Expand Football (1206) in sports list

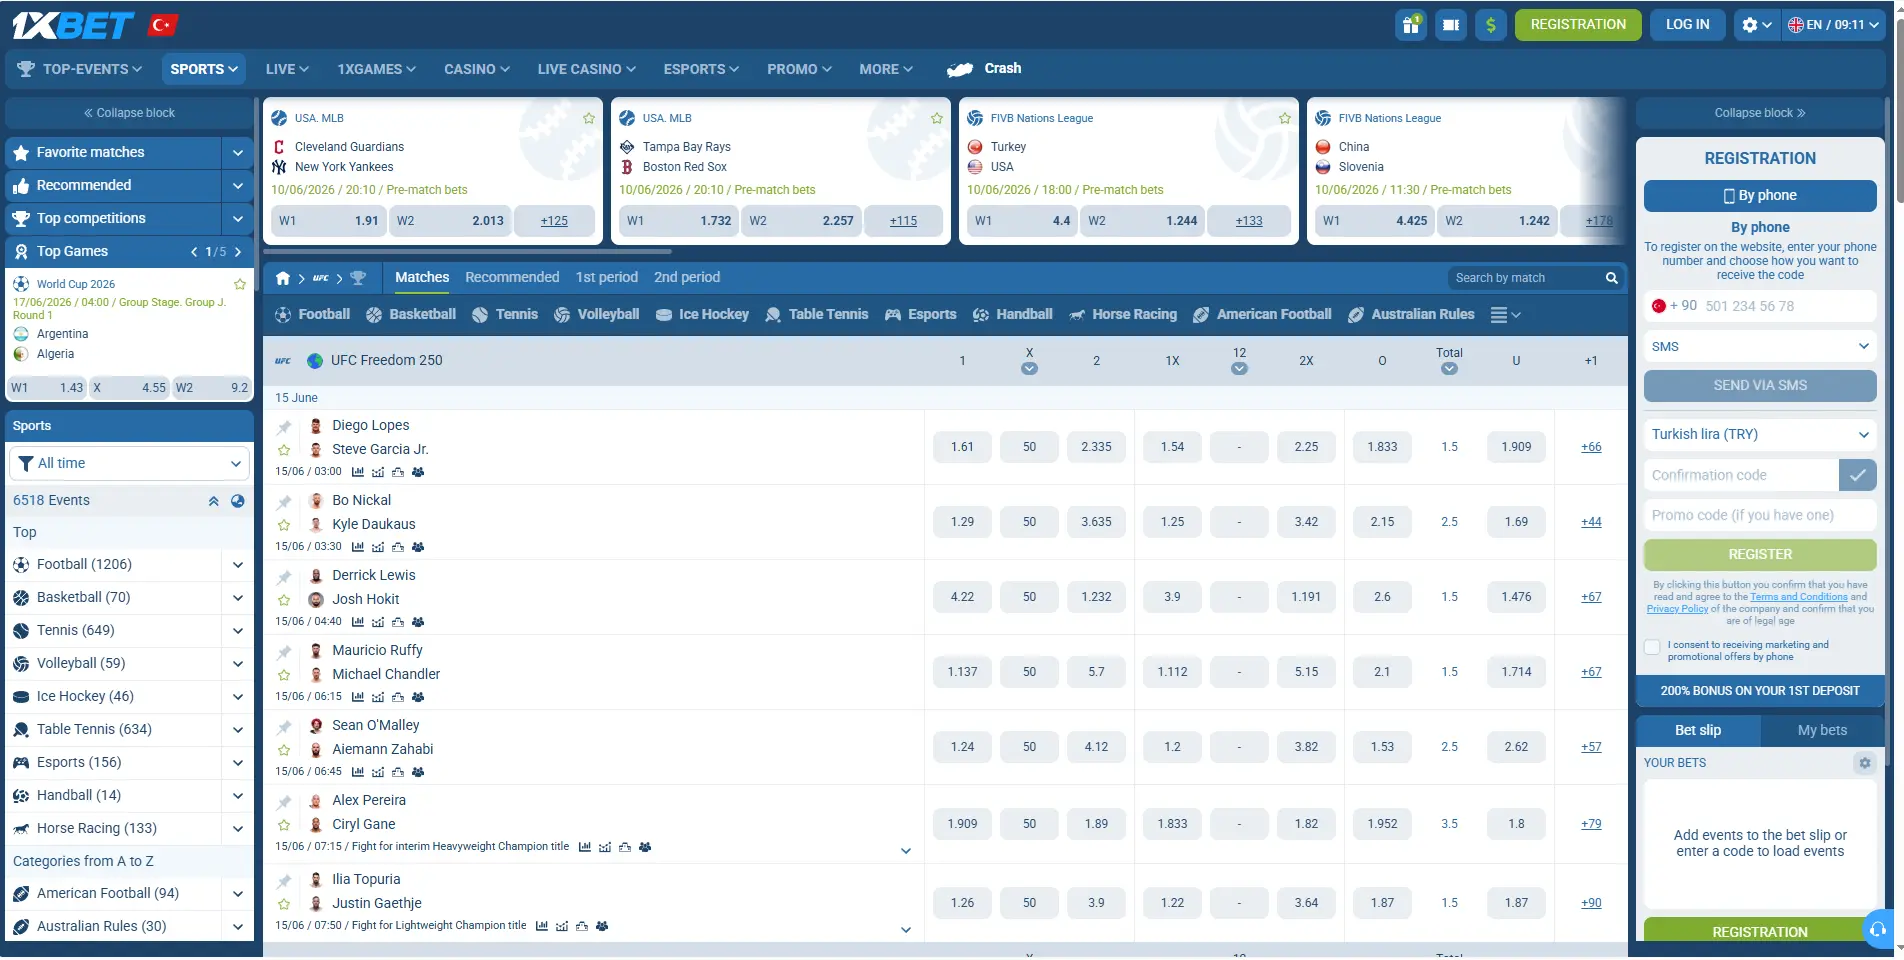(238, 565)
